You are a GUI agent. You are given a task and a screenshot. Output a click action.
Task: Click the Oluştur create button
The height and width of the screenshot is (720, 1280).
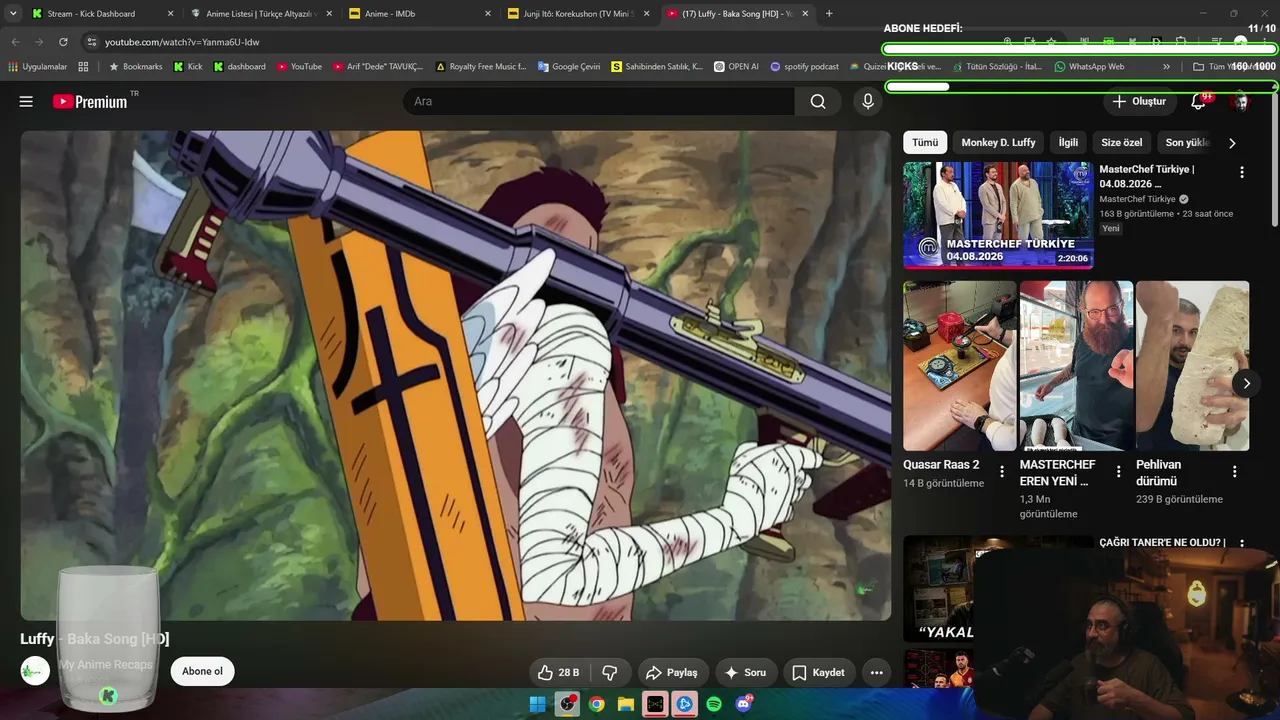click(x=1139, y=101)
